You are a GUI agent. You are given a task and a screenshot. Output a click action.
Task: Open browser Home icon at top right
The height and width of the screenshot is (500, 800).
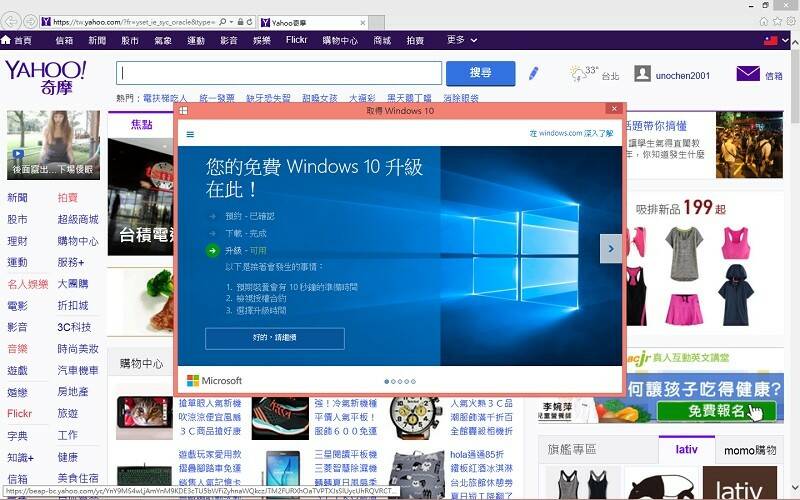[x=764, y=21]
